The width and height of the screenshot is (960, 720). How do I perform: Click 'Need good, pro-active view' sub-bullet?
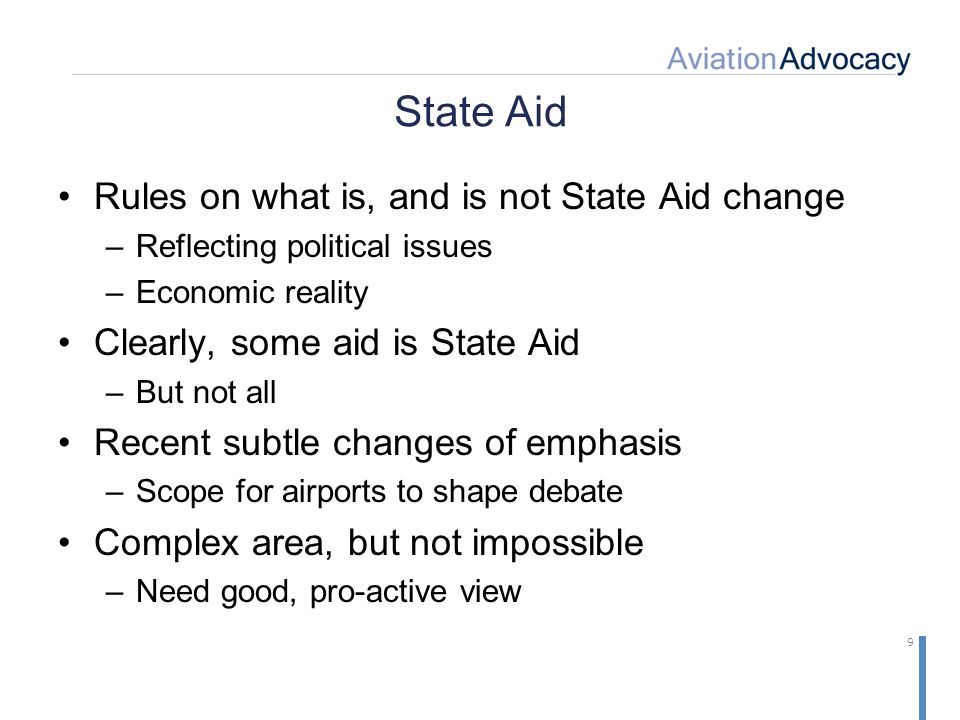click(328, 592)
